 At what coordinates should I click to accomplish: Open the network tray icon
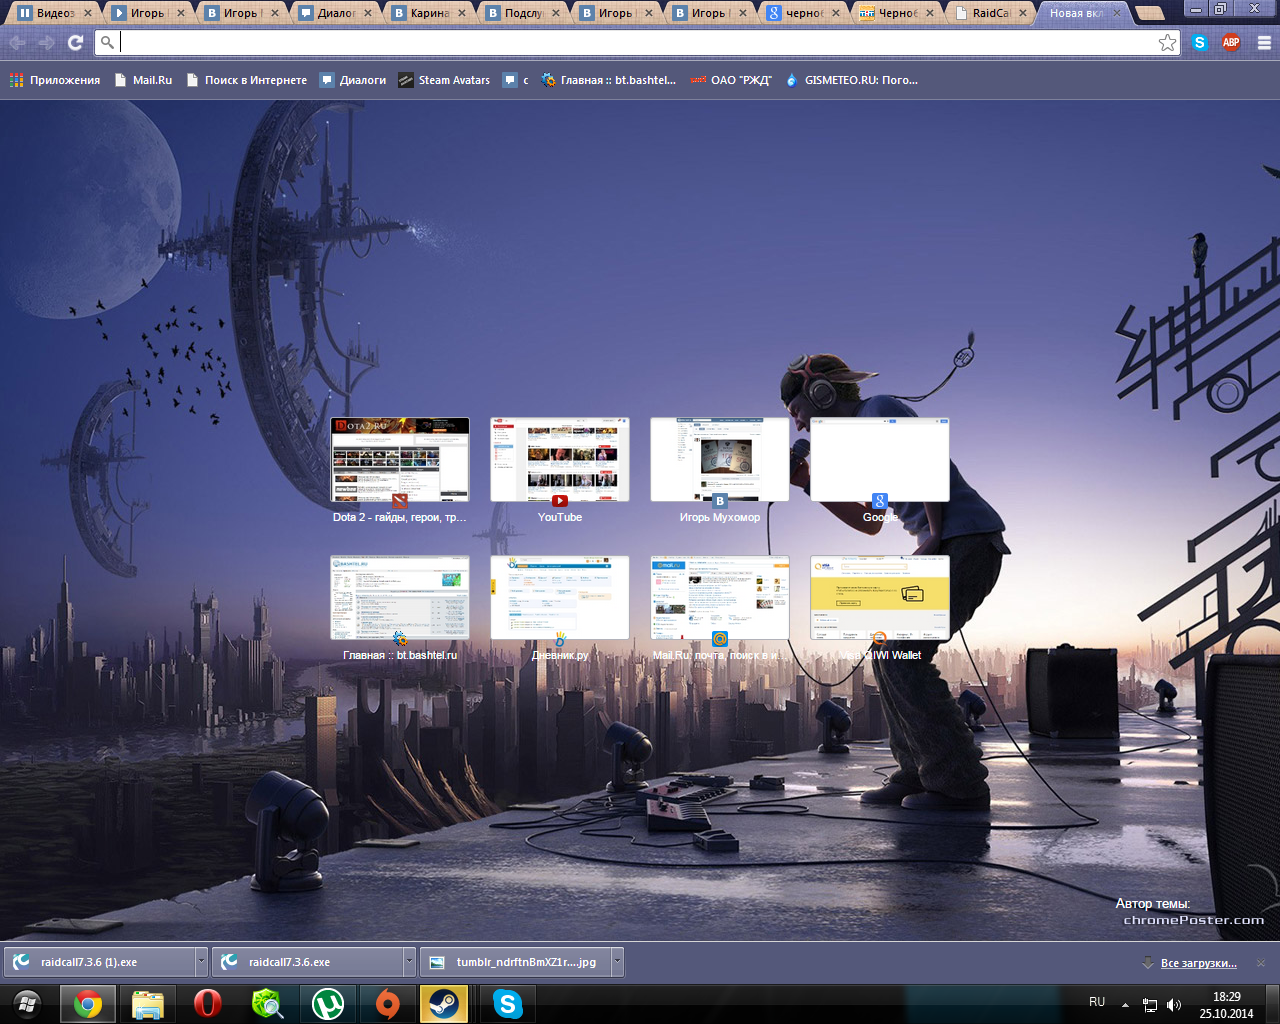(x=1150, y=1005)
